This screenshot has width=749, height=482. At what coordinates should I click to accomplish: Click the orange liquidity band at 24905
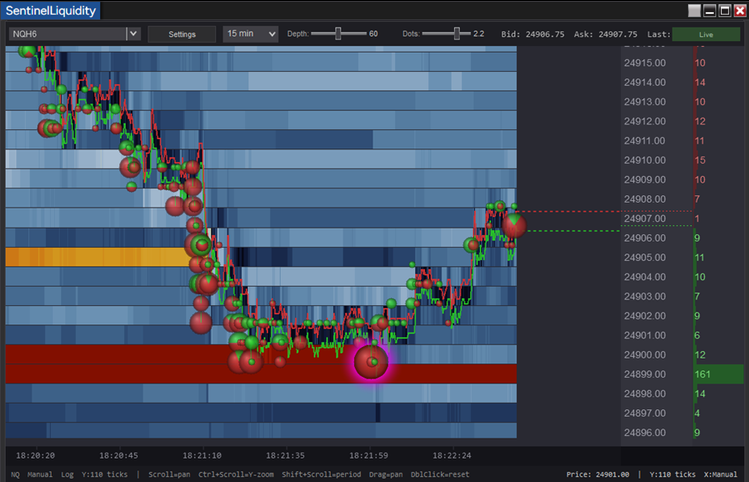pyautogui.click(x=98, y=257)
